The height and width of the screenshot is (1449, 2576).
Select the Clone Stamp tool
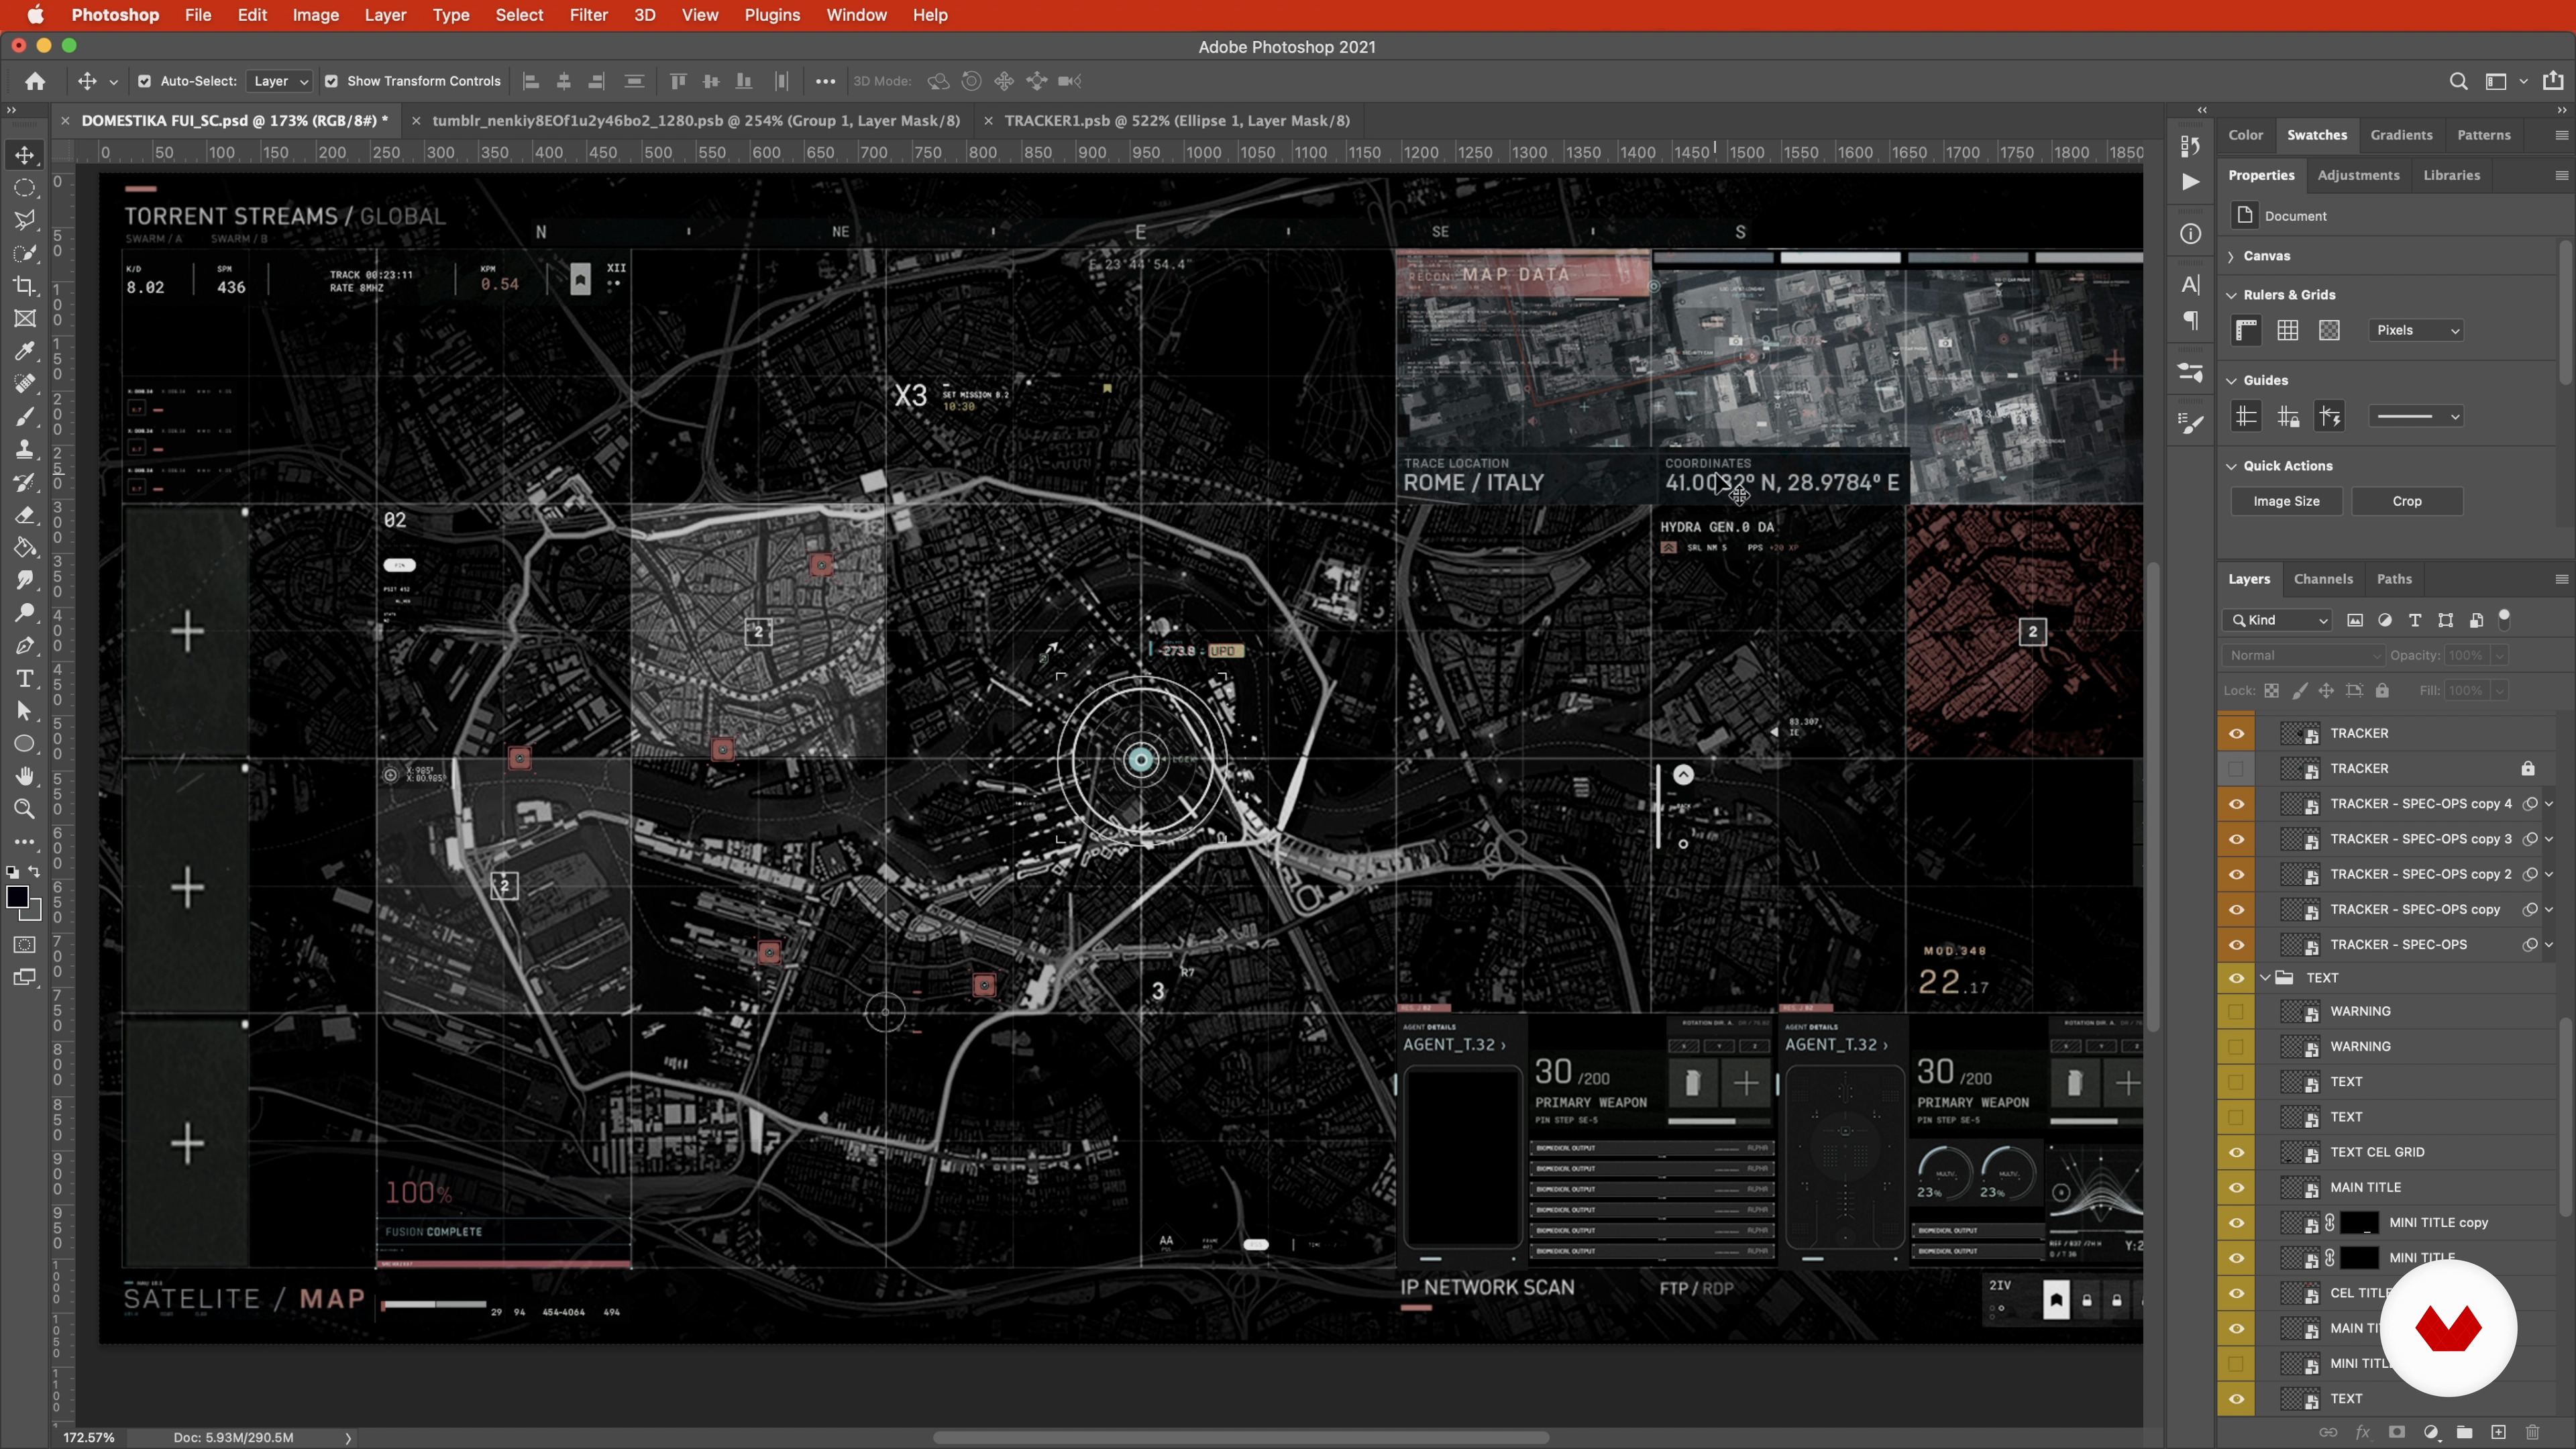25,449
